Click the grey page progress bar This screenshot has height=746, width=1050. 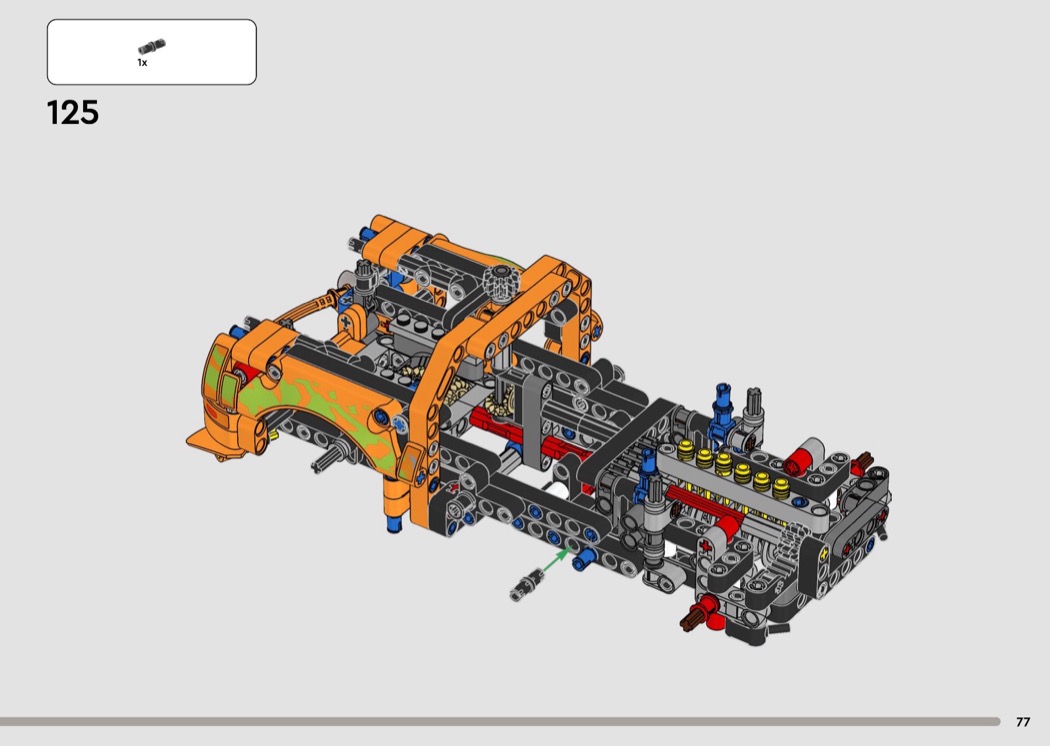[500, 721]
